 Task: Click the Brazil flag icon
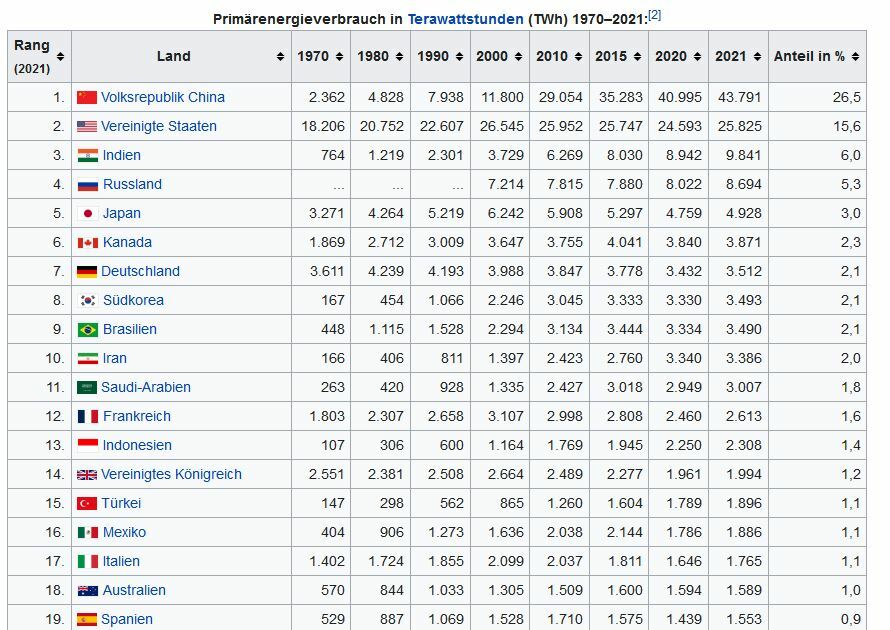tap(88, 329)
